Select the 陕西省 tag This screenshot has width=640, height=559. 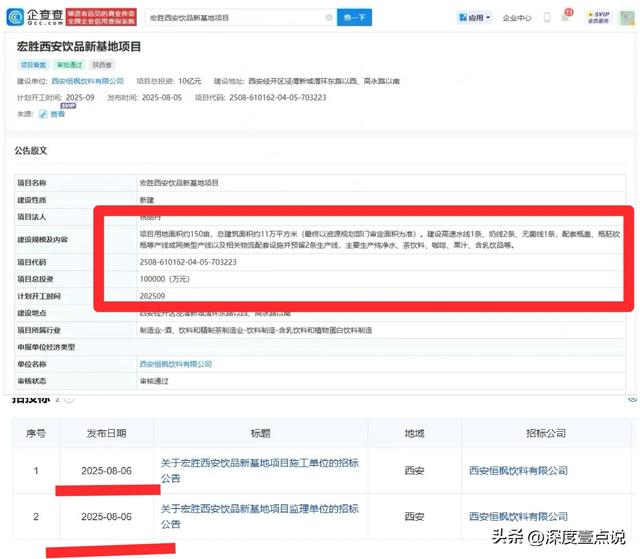click(x=102, y=65)
